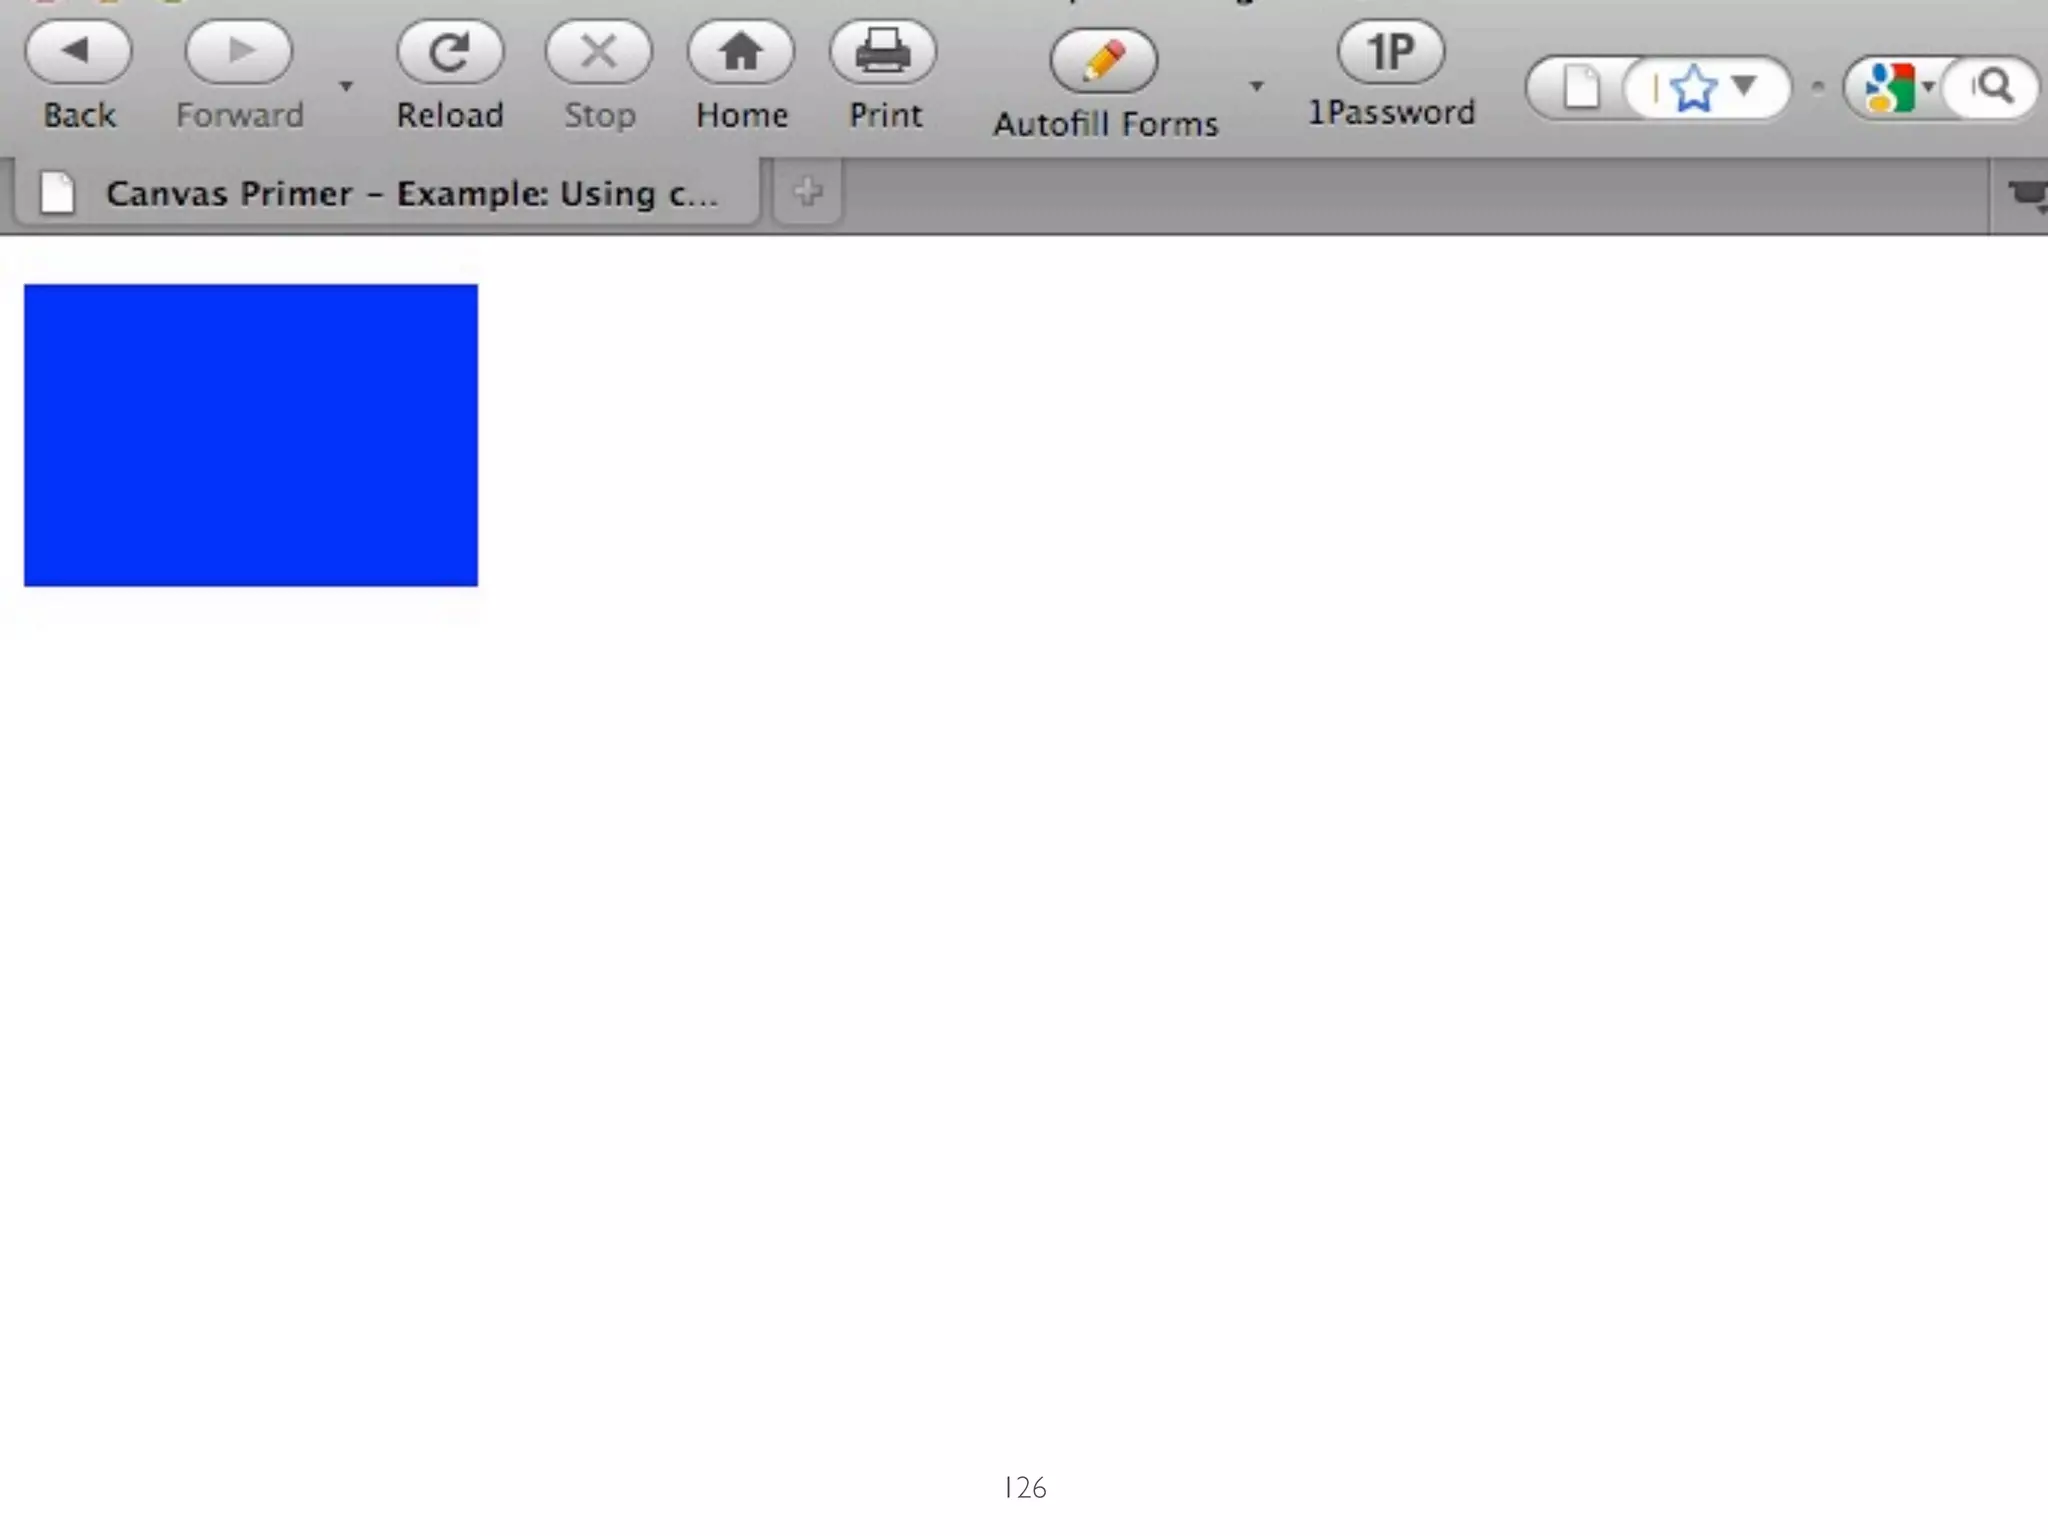2048x1536 pixels.
Task: Bookmark this page with star icon
Action: click(x=1693, y=89)
